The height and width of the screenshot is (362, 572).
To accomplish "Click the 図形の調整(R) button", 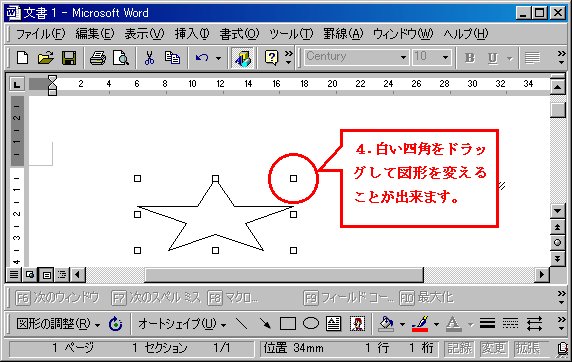I will pos(58,324).
